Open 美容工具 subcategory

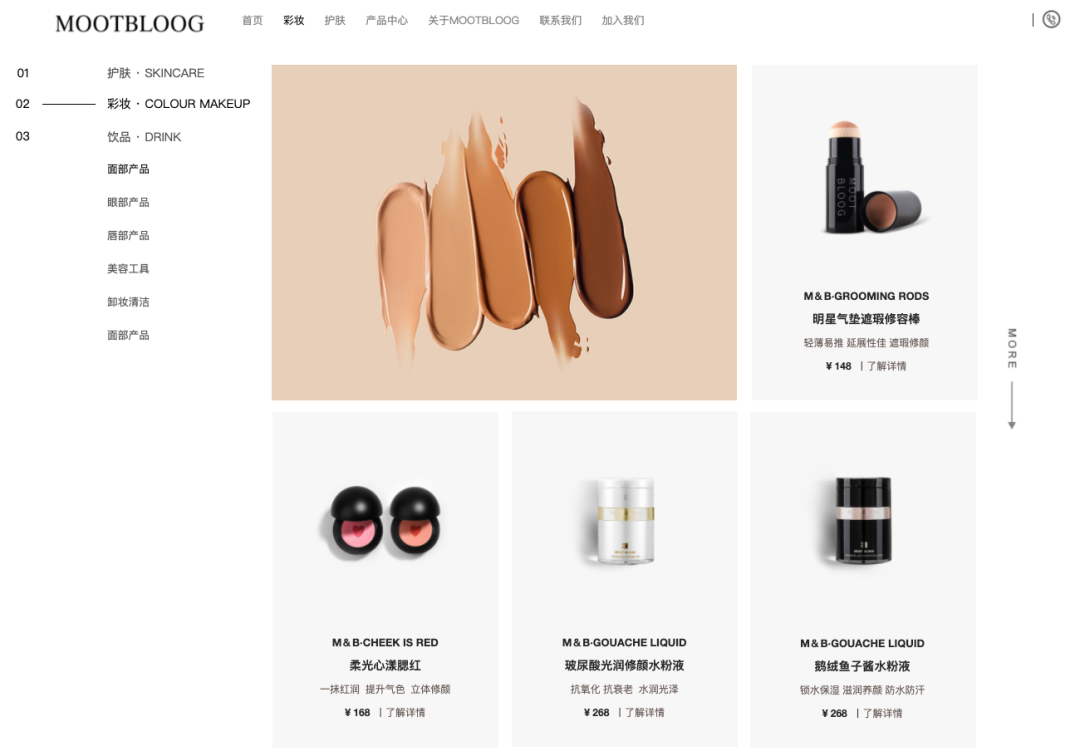pos(128,269)
